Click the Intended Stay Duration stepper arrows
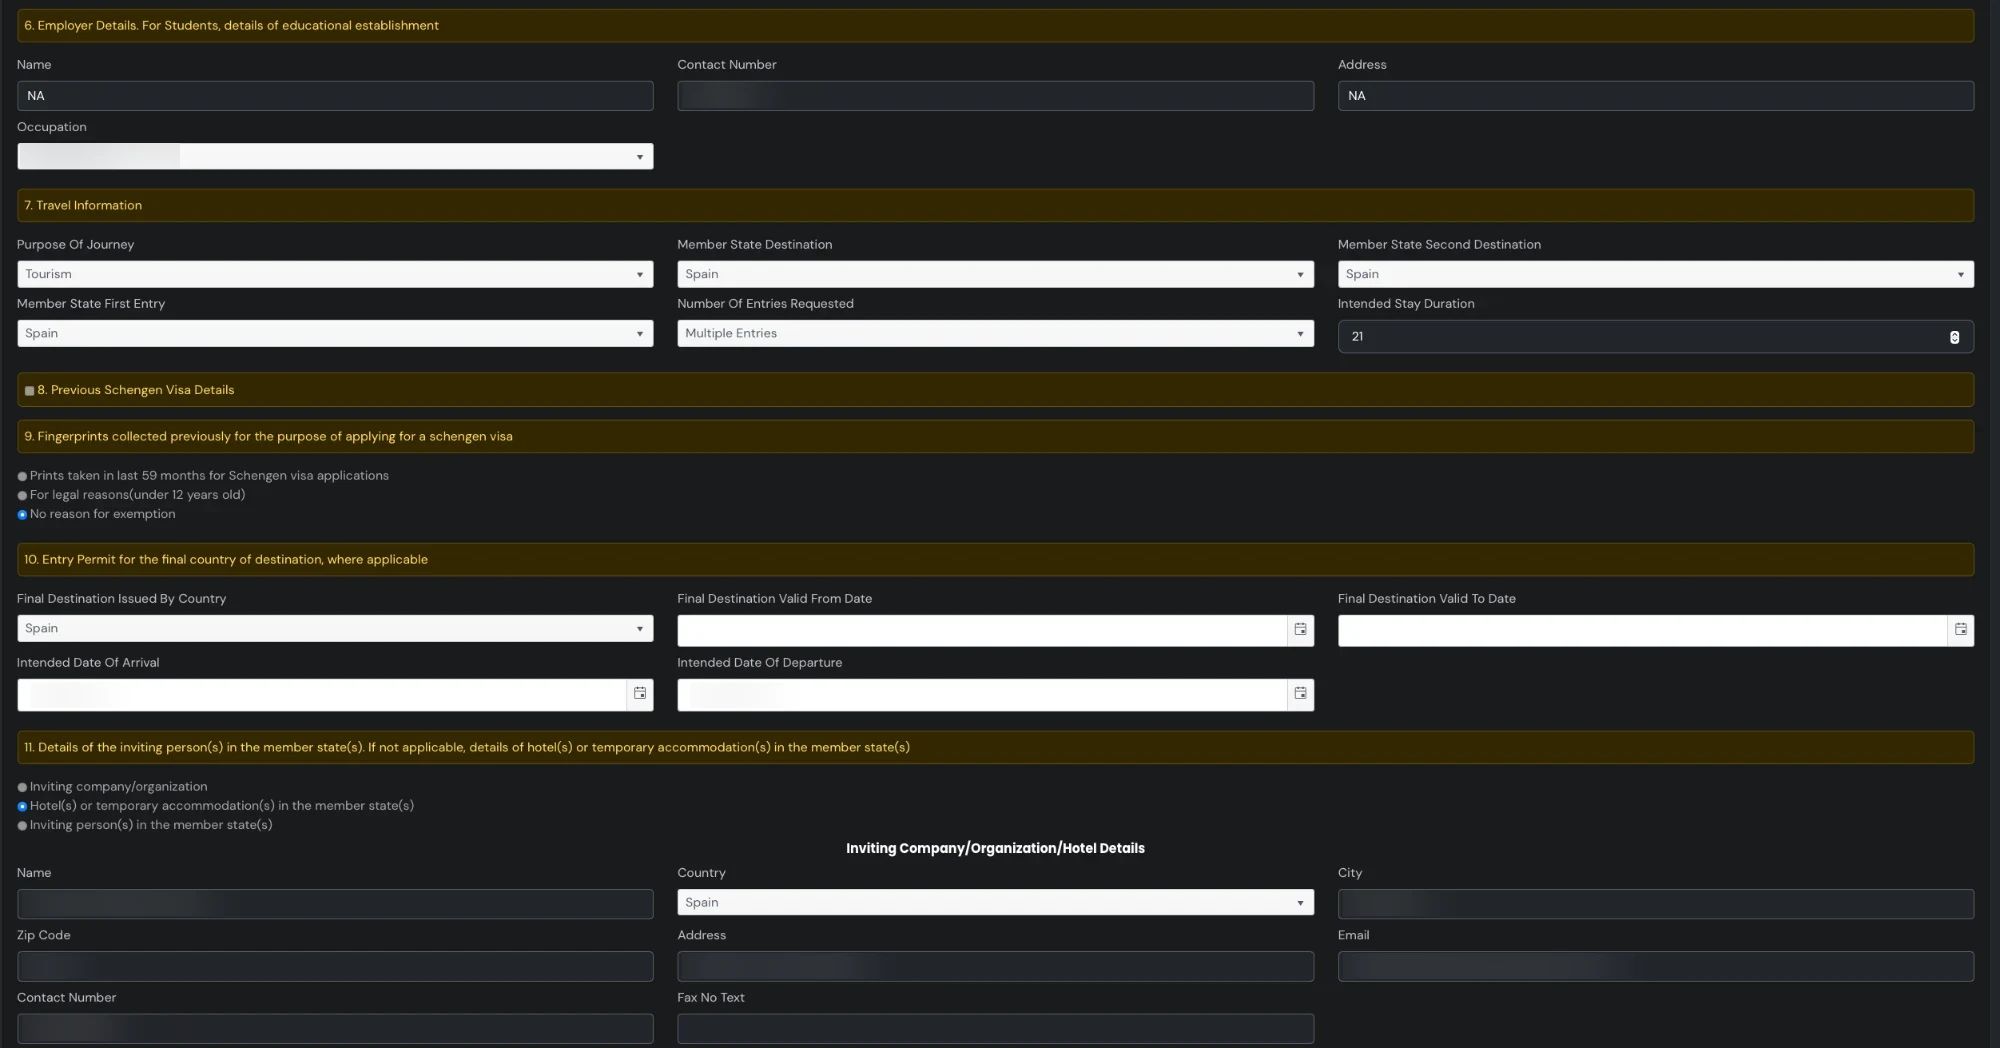Image resolution: width=2000 pixels, height=1048 pixels. click(x=1954, y=337)
